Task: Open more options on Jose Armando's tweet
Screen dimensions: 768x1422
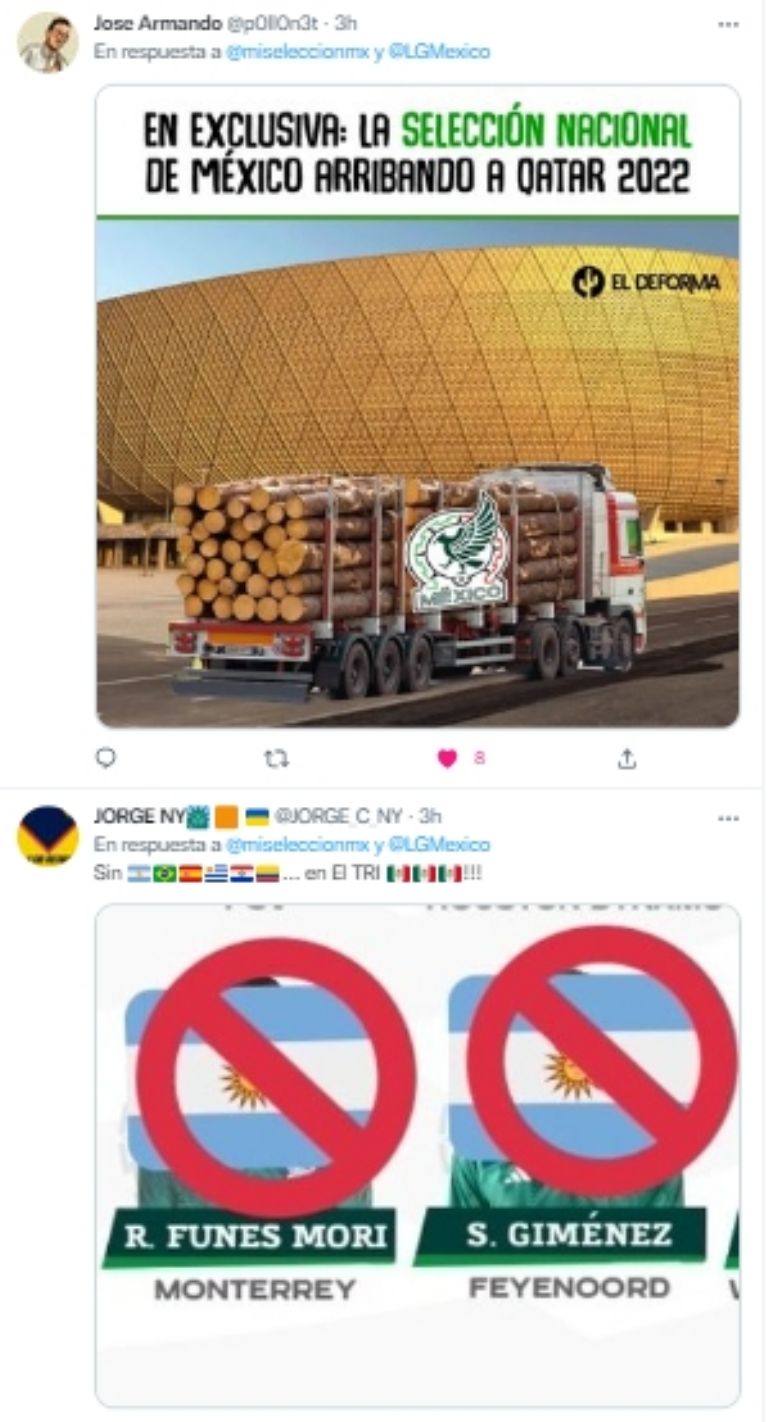Action: 728,23
